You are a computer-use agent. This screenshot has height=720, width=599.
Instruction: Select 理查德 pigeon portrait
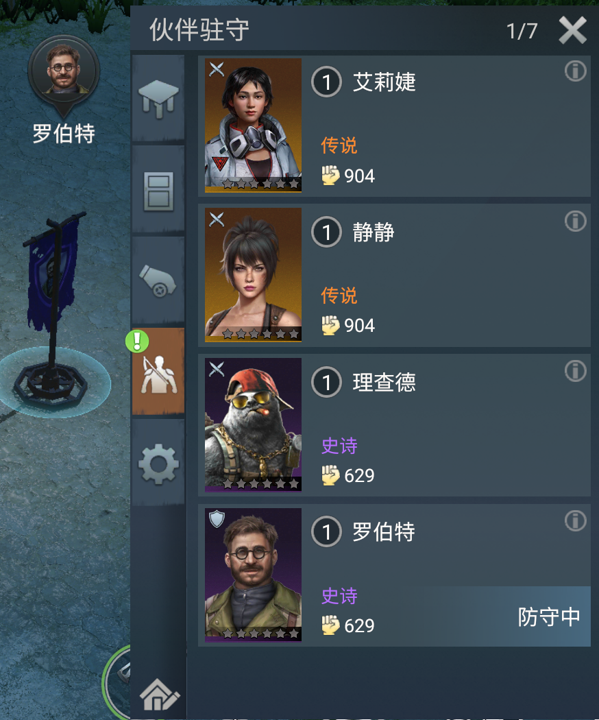tap(253, 425)
